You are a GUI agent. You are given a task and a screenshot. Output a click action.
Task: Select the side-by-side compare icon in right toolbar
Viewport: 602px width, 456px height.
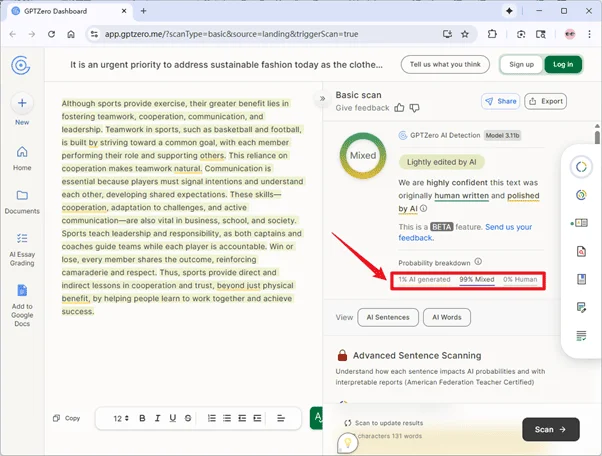click(580, 223)
